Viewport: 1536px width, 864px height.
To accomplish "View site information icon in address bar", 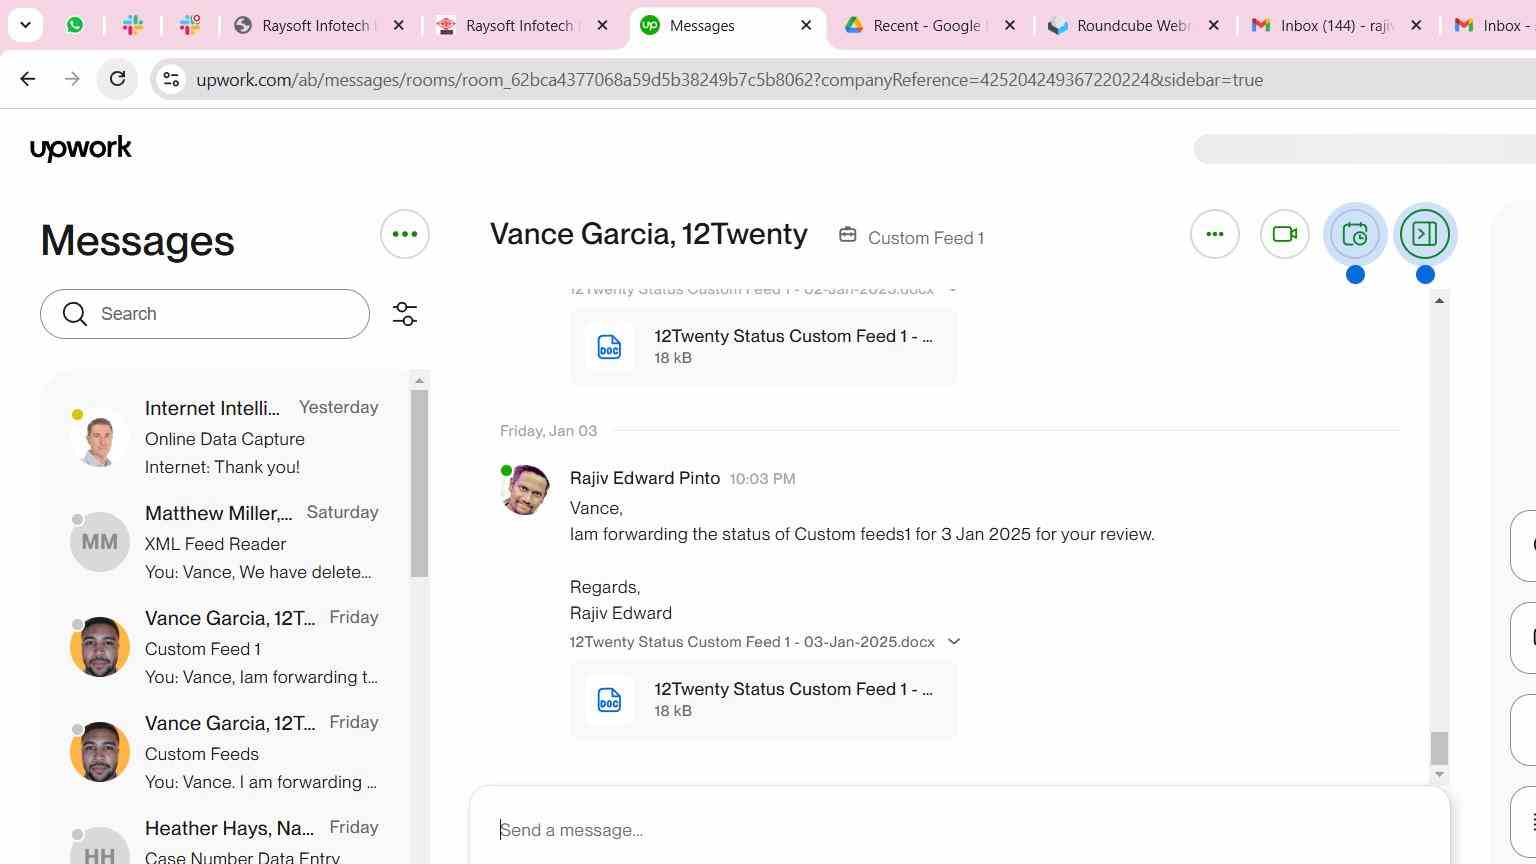I will tap(171, 79).
